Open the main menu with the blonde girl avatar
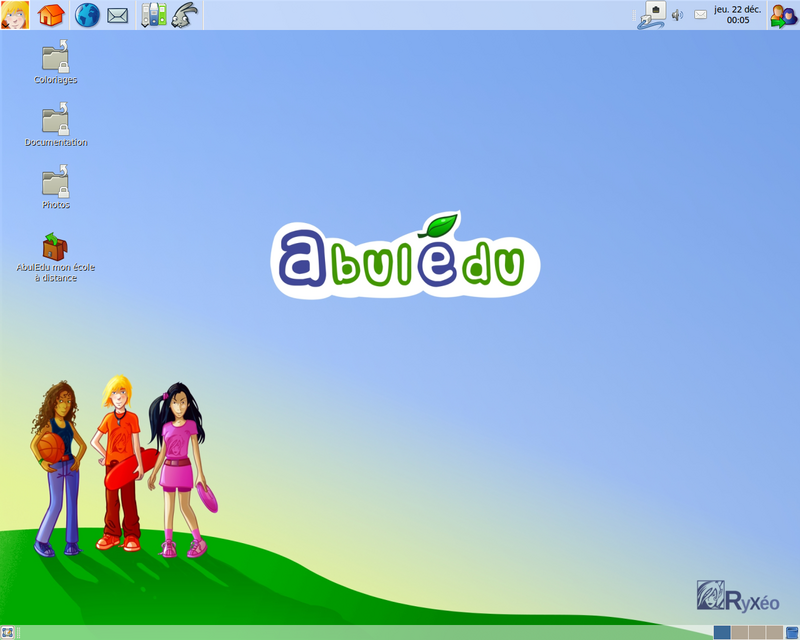The height and width of the screenshot is (640, 800). click(x=15, y=15)
